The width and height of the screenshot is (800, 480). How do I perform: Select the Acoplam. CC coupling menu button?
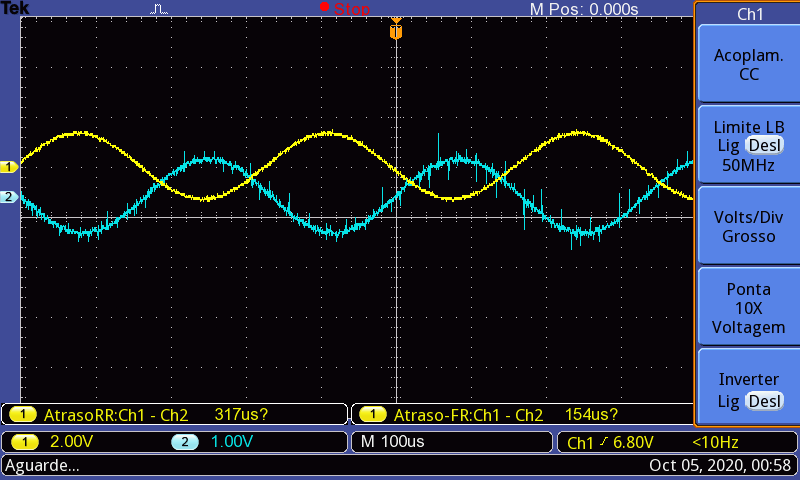coord(748,64)
